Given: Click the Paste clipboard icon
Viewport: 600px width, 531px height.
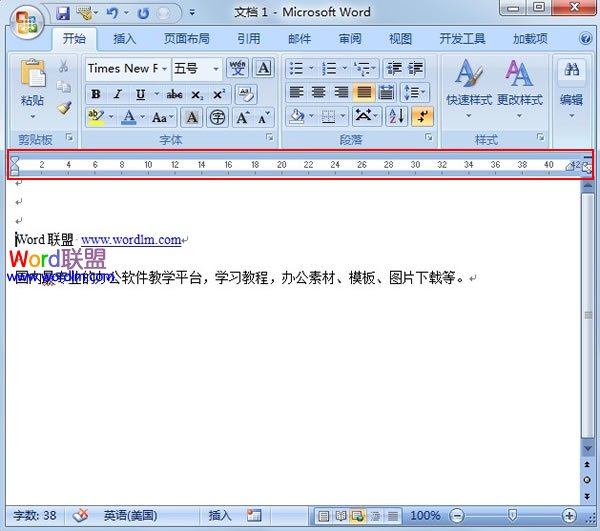Looking at the screenshot, I should (x=33, y=73).
